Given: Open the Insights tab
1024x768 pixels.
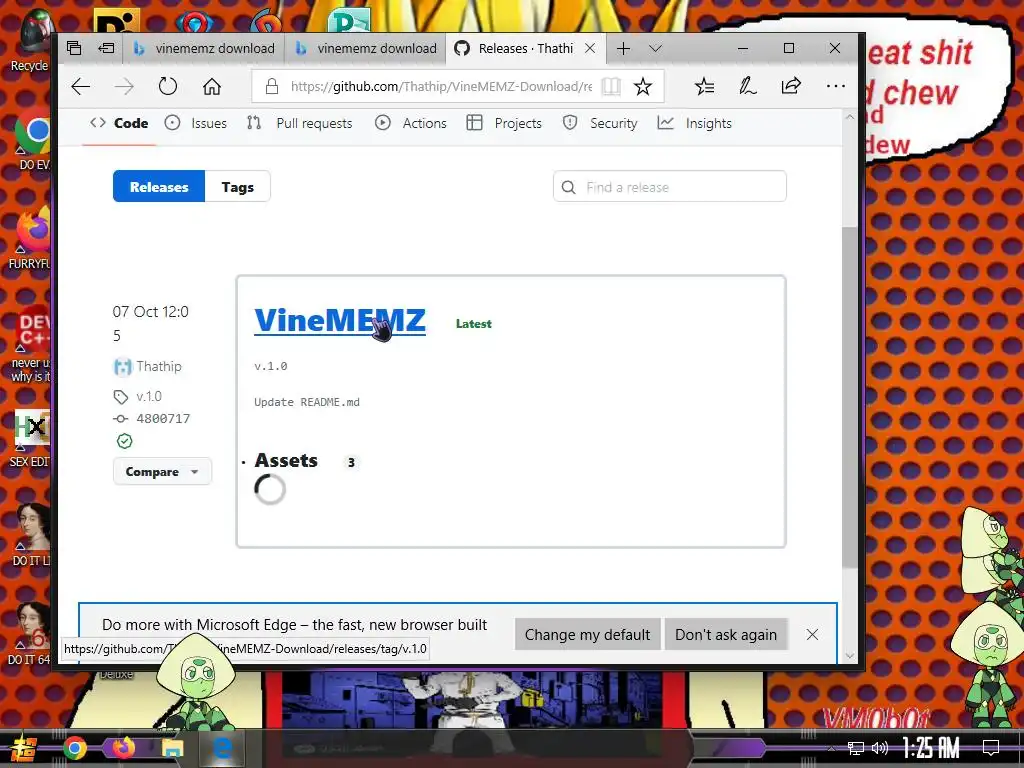Looking at the screenshot, I should click(x=695, y=123).
